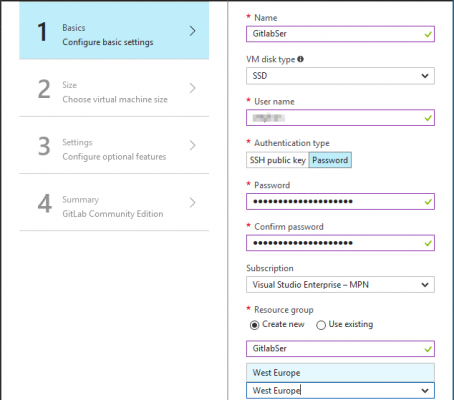Select the highlighted West Europe suggestion
This screenshot has width=454, height=400.
tap(340, 373)
